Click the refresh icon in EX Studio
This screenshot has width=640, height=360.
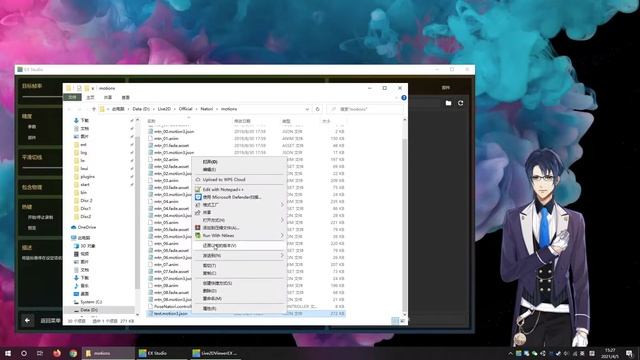pos(460,103)
